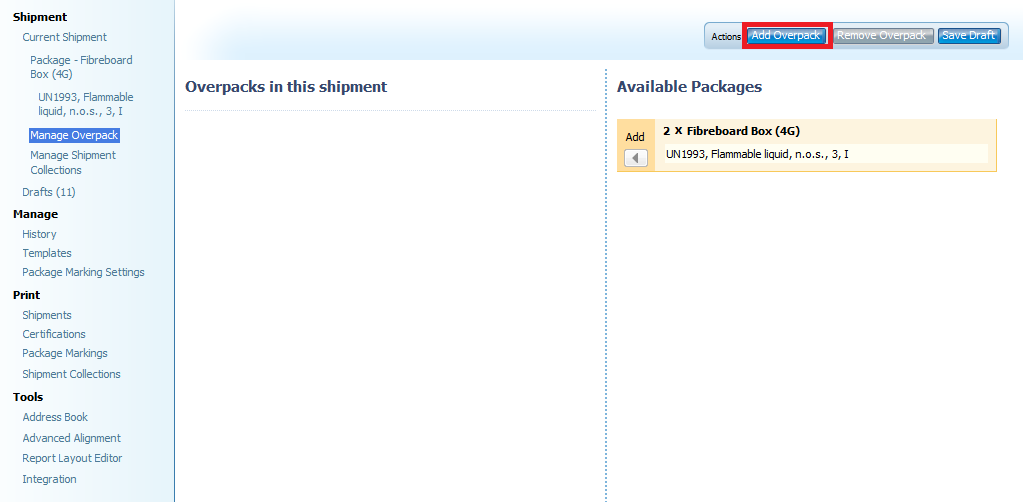1023x502 pixels.
Task: Open Package Markings under Print
Action: [65, 353]
